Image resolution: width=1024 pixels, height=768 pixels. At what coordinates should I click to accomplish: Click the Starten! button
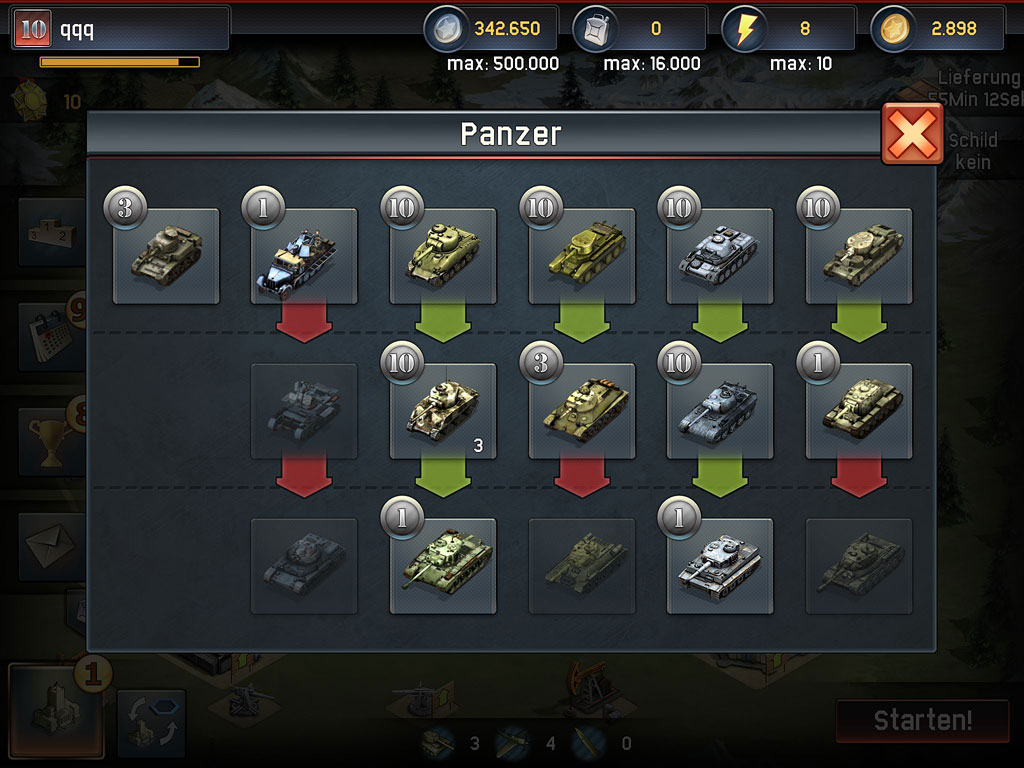[x=923, y=721]
